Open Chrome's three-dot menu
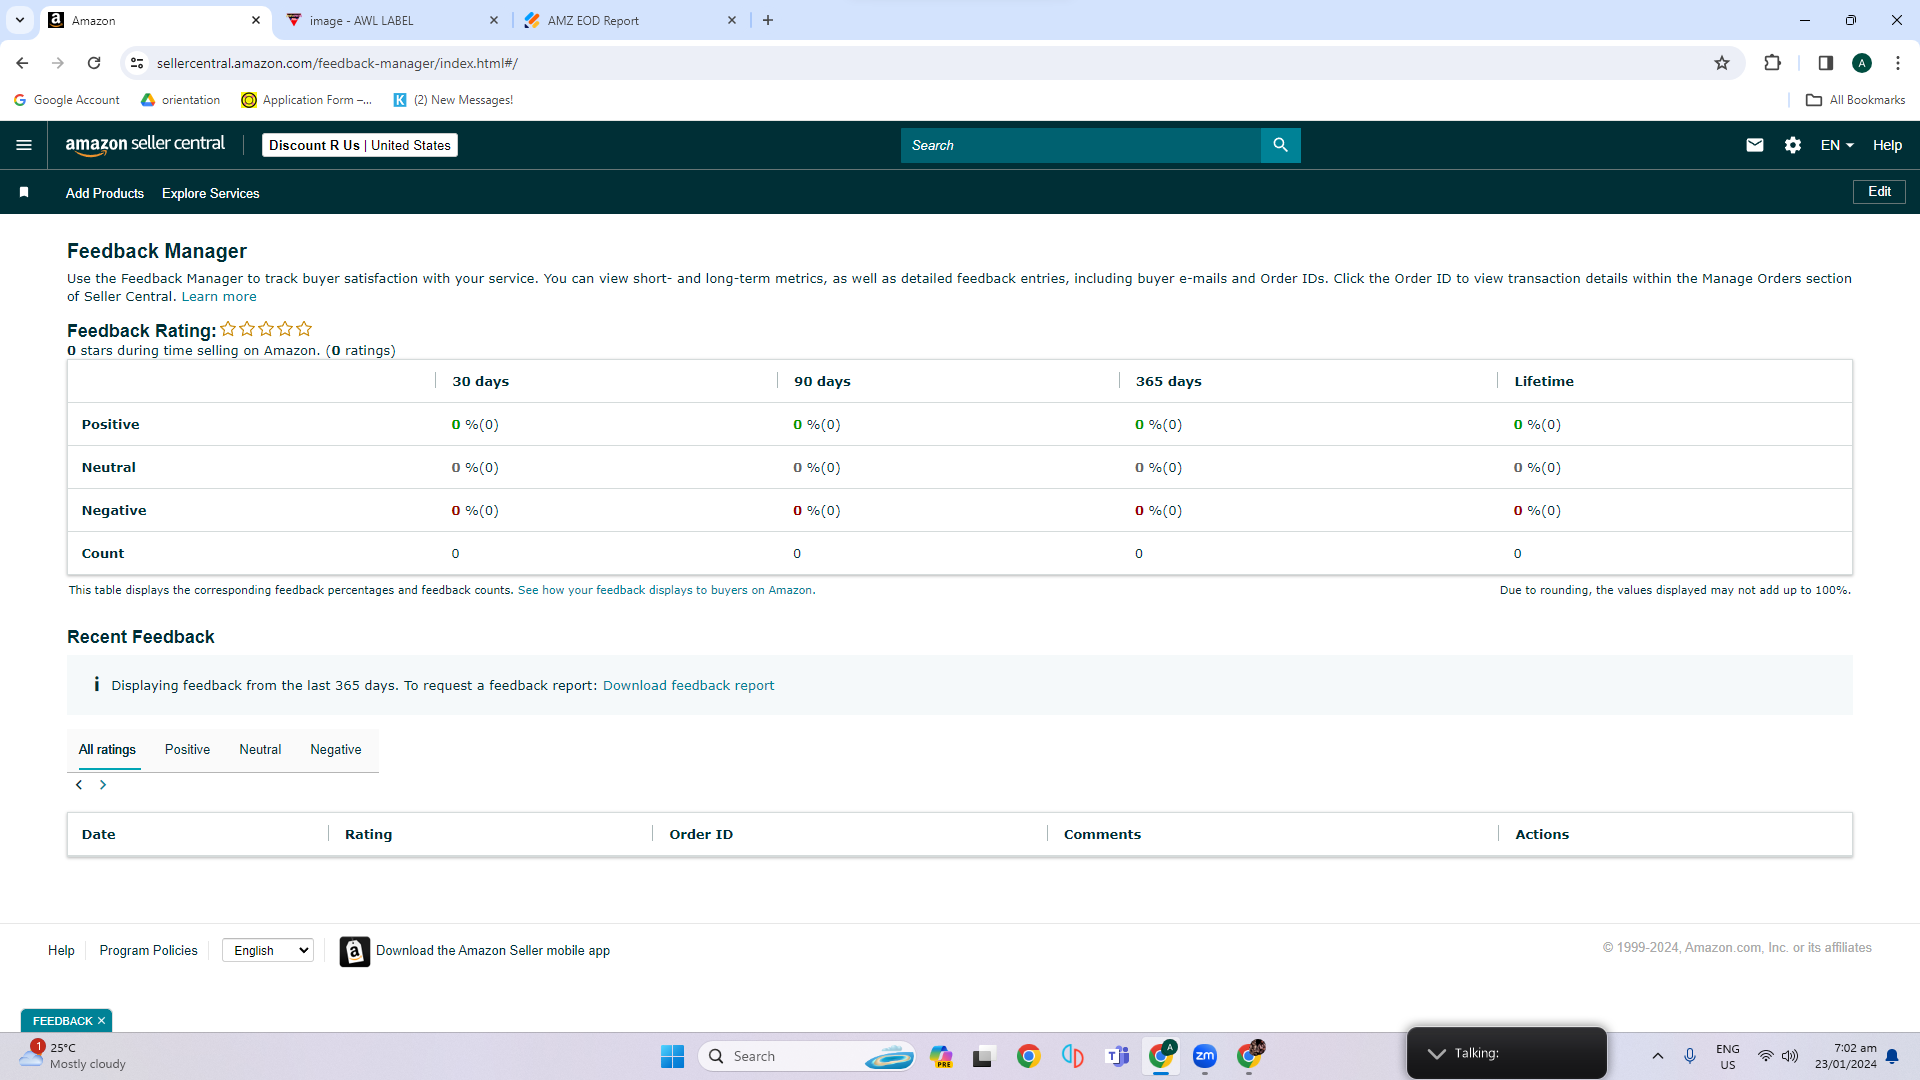This screenshot has width=1920, height=1080. click(1897, 63)
